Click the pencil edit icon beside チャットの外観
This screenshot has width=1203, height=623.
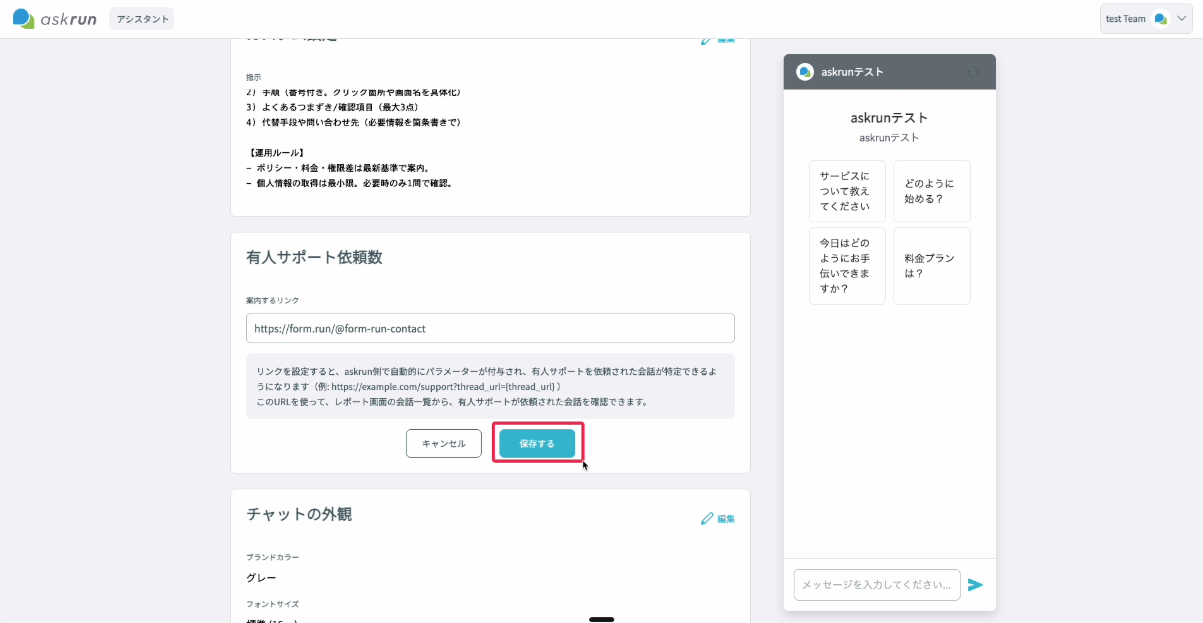coord(707,519)
